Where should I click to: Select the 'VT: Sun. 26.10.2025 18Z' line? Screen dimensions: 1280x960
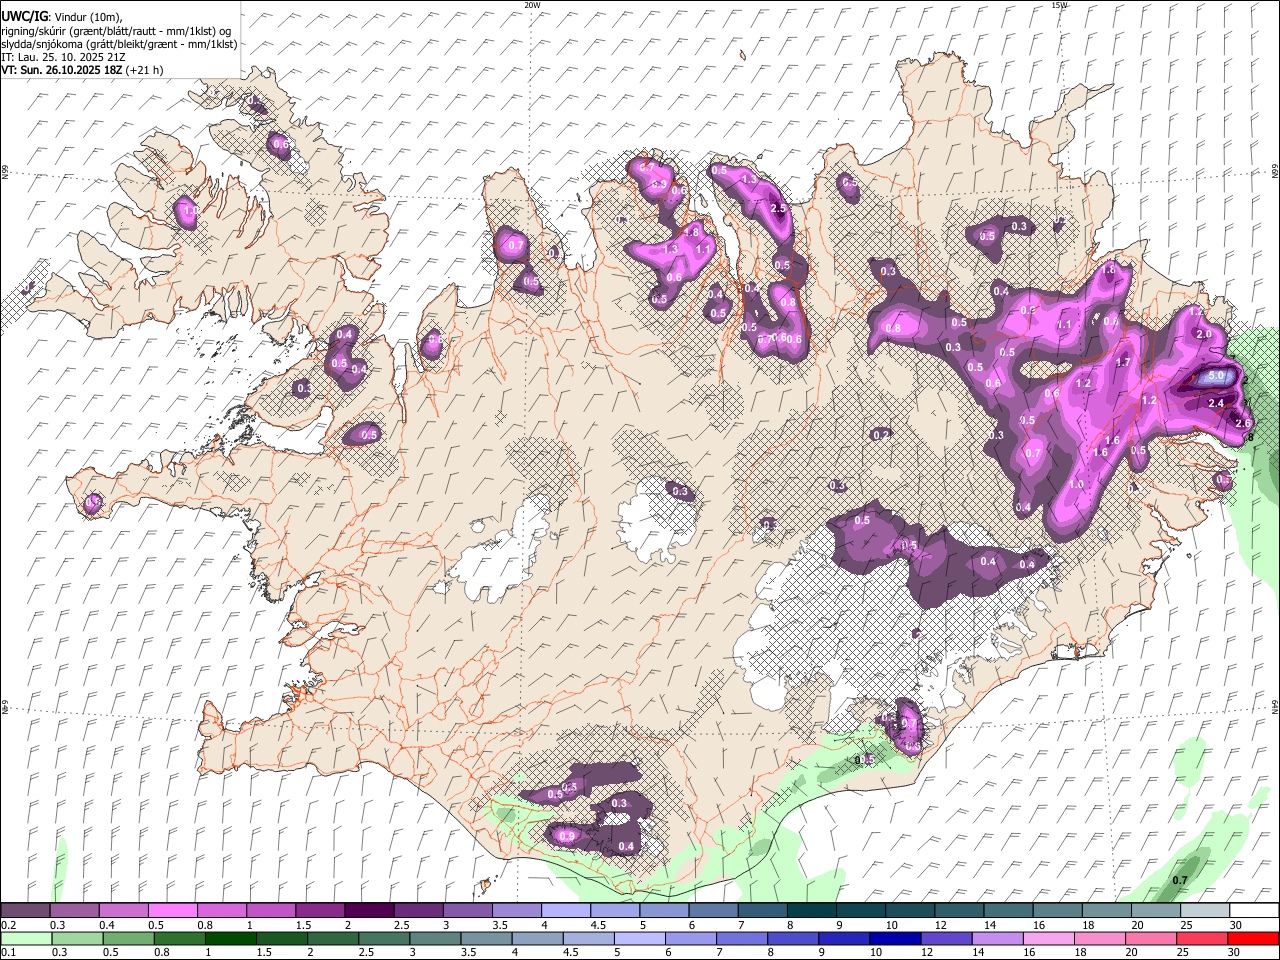[82, 70]
